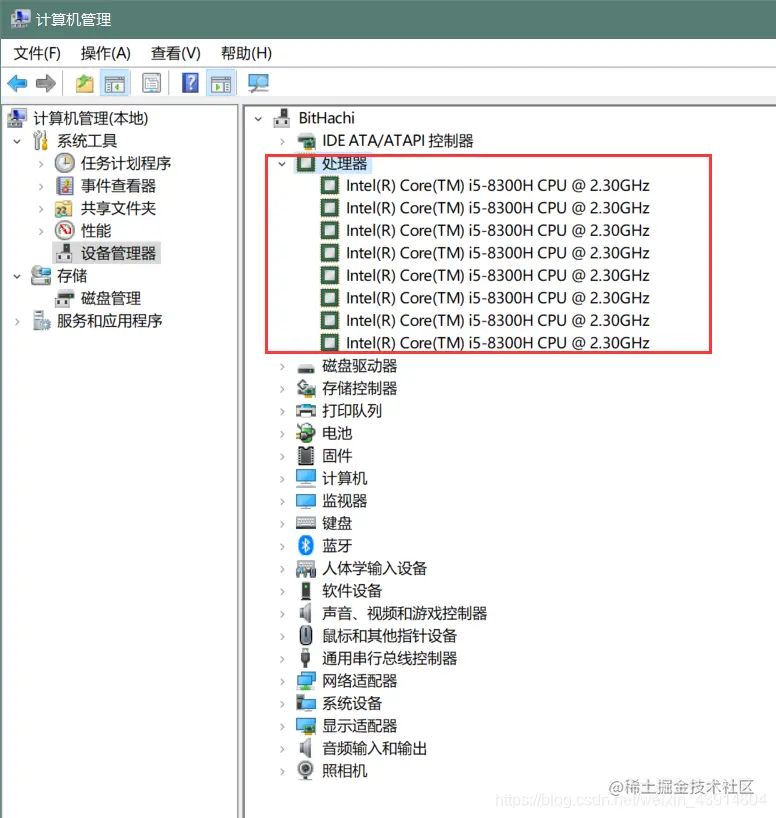776x818 pixels.
Task: Select the 磁盘管理 tree item
Action: pyautogui.click(x=111, y=298)
